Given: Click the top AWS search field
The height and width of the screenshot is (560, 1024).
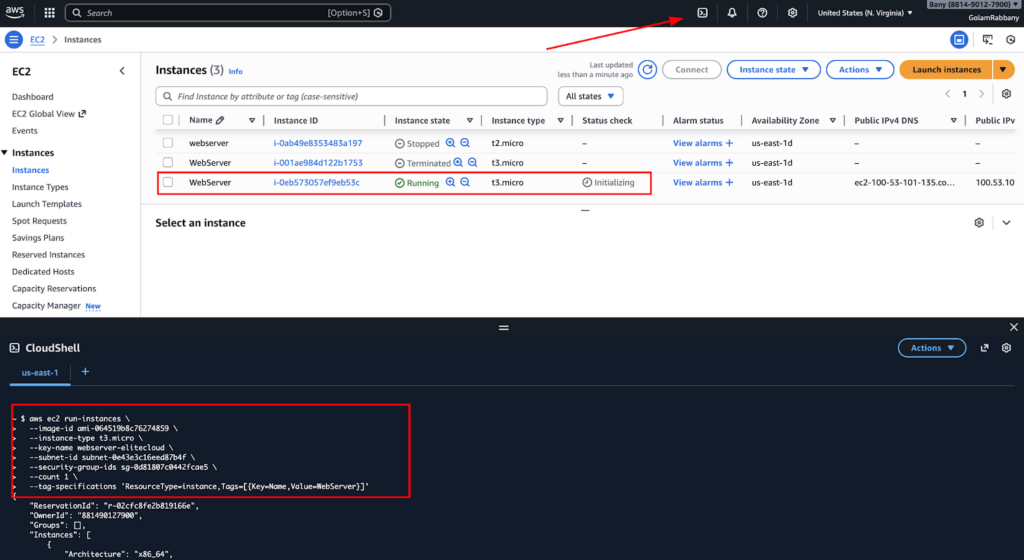Looking at the screenshot, I should (229, 12).
